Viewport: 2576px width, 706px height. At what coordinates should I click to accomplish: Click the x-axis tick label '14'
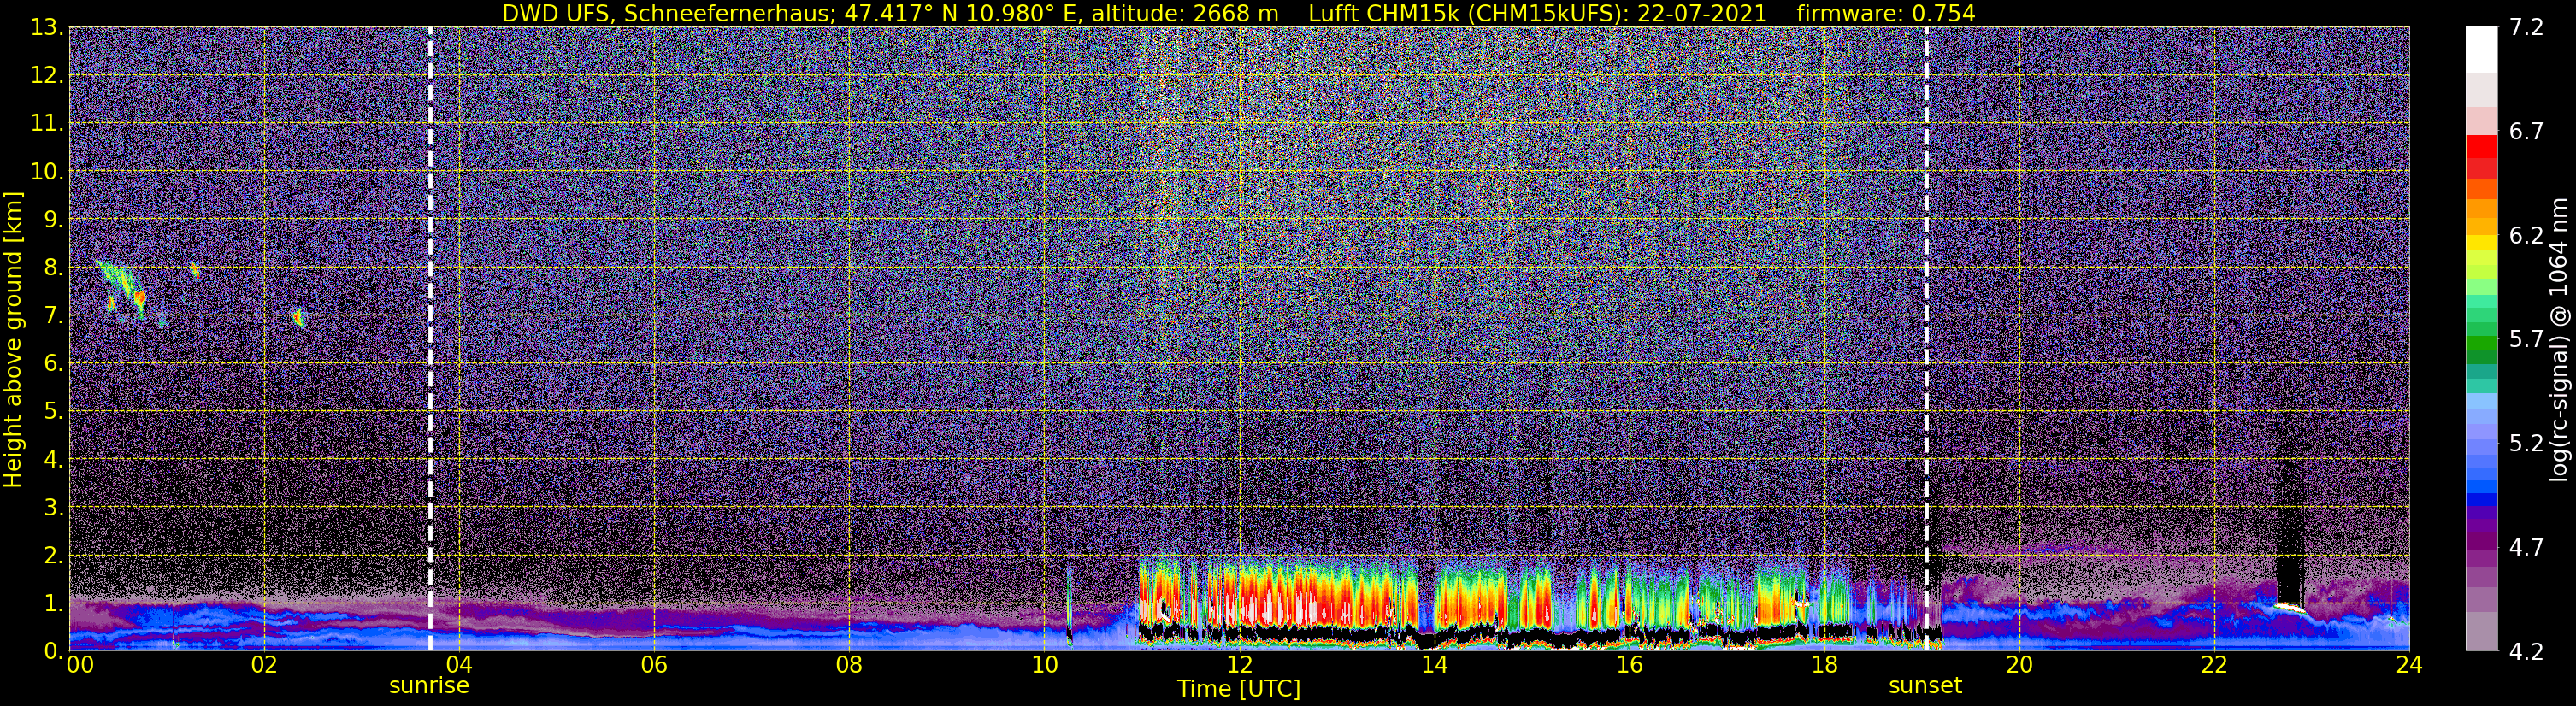(x=1434, y=665)
